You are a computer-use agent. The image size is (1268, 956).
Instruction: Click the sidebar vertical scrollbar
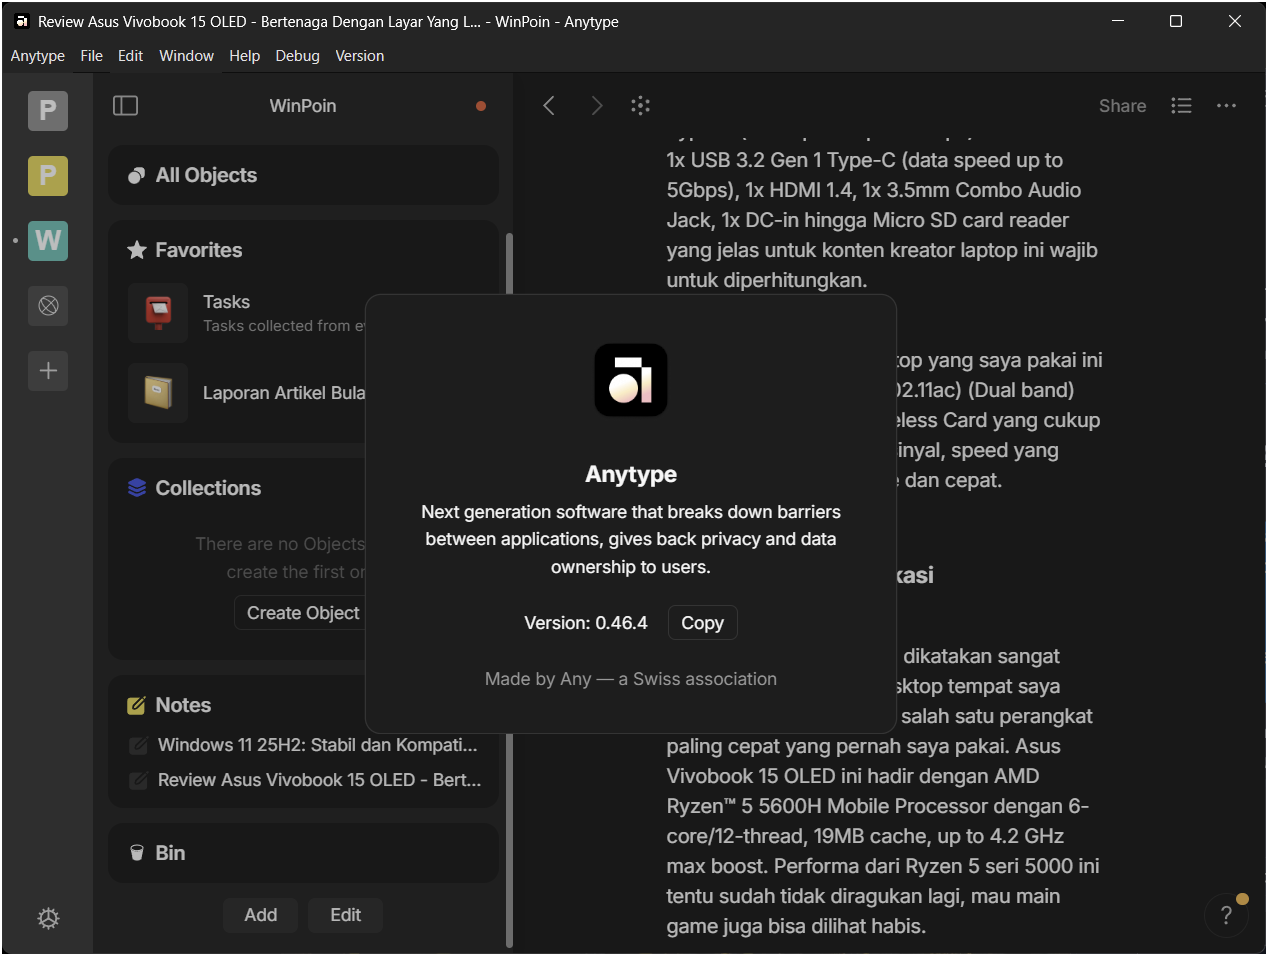[x=509, y=590]
